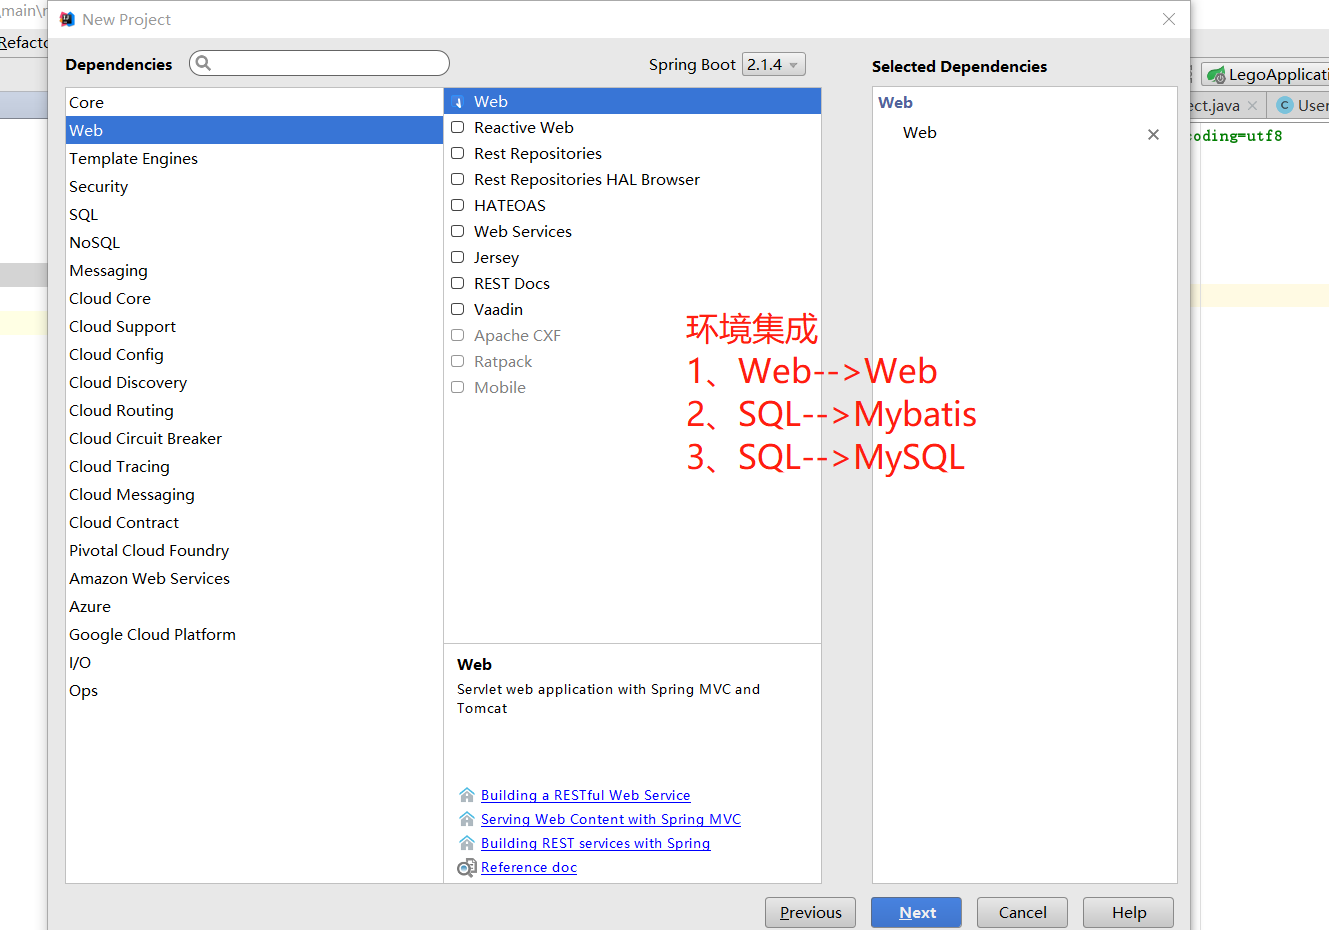1329x930 pixels.
Task: Select Pivotal Cloud Foundry category
Action: tap(254, 550)
